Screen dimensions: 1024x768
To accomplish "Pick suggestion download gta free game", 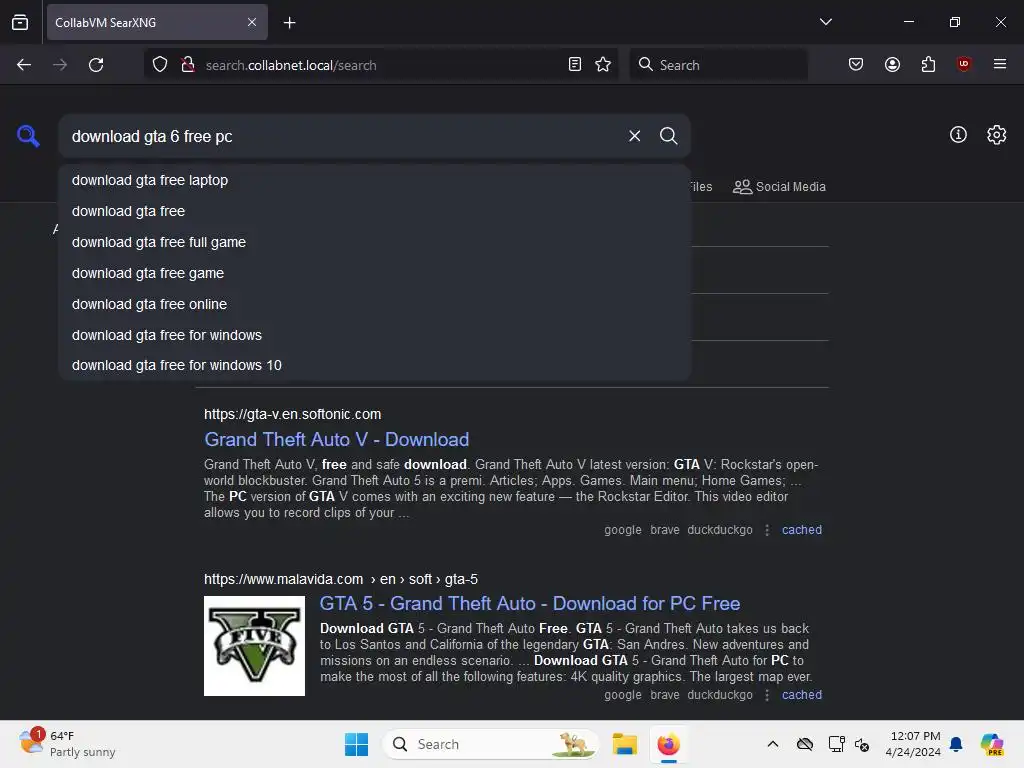I will tap(375, 273).
